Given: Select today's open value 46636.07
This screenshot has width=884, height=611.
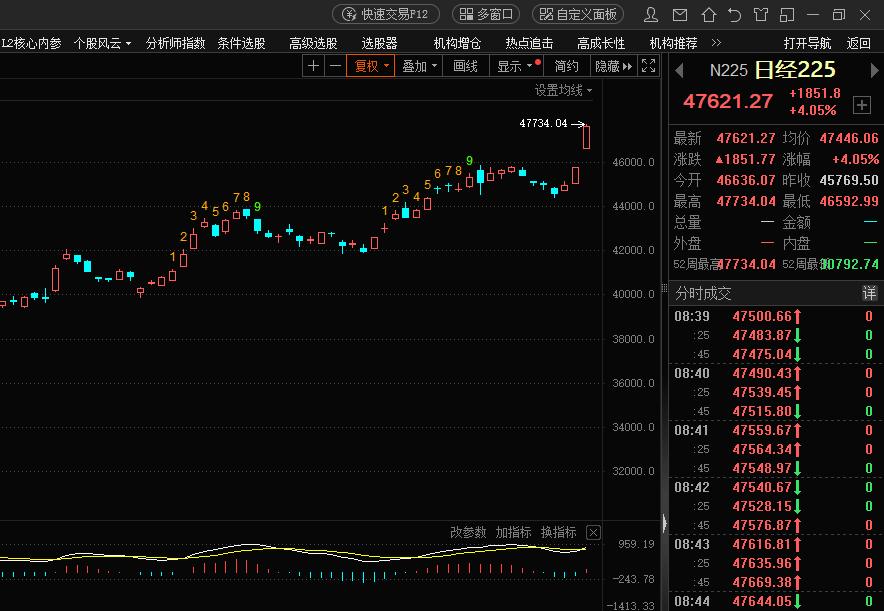Looking at the screenshot, I should click(746, 180).
